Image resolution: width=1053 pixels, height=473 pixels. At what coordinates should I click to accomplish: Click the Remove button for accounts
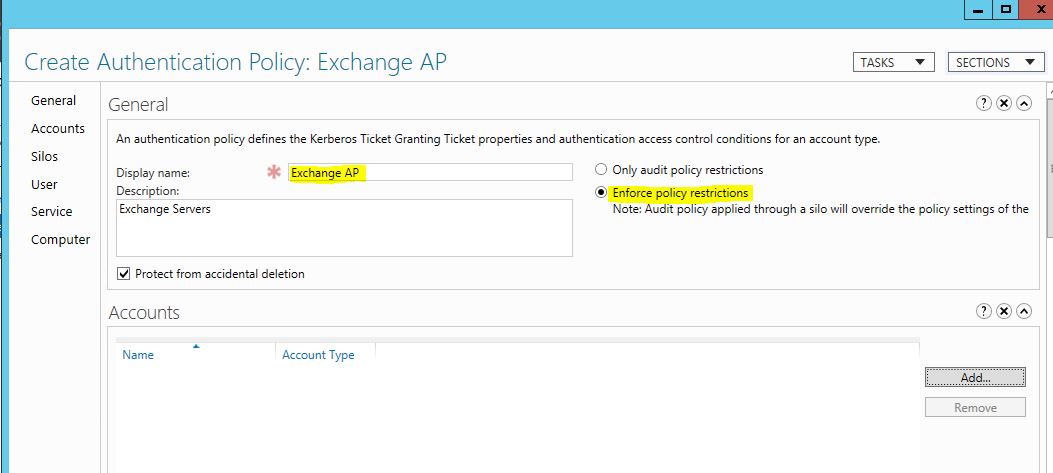975,407
